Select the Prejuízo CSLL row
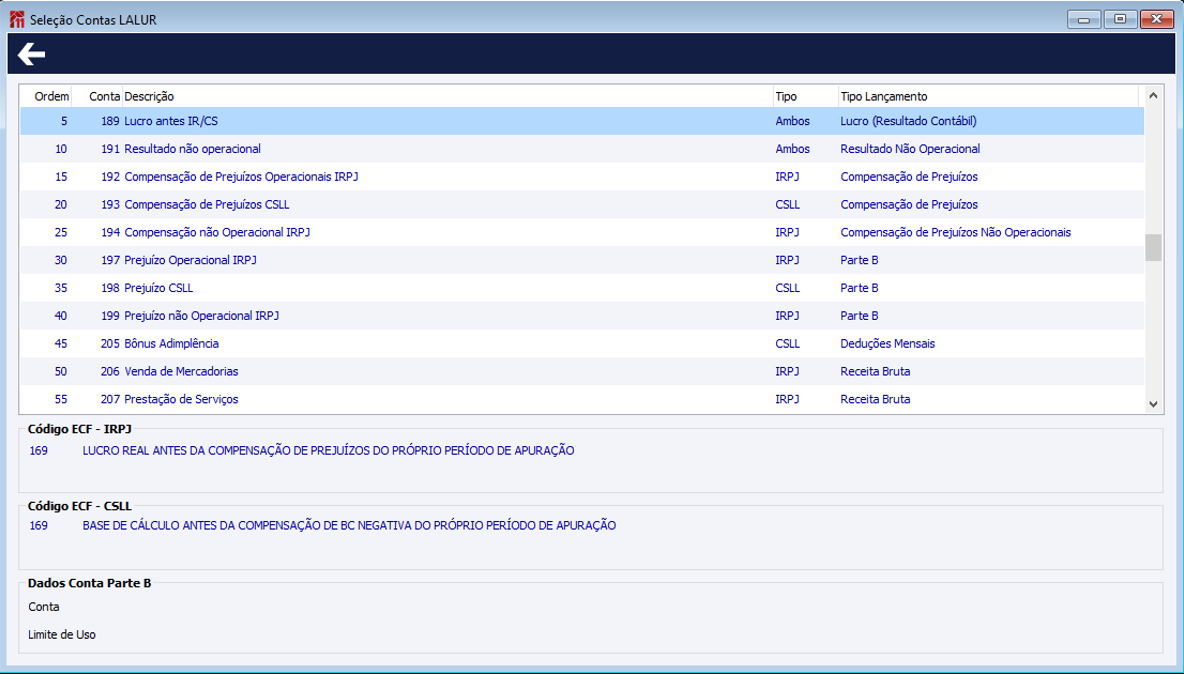Image resolution: width=1184 pixels, height=674 pixels. pos(582,288)
